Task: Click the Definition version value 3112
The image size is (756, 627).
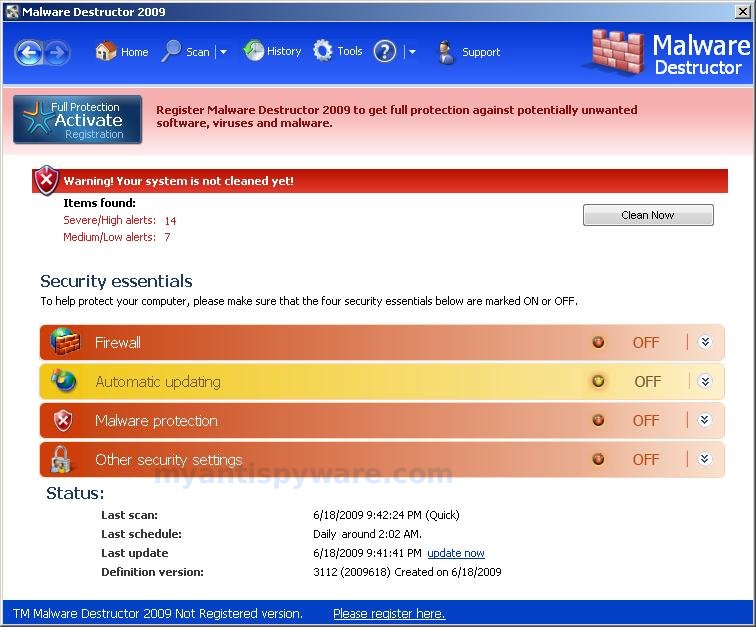Action: point(407,572)
